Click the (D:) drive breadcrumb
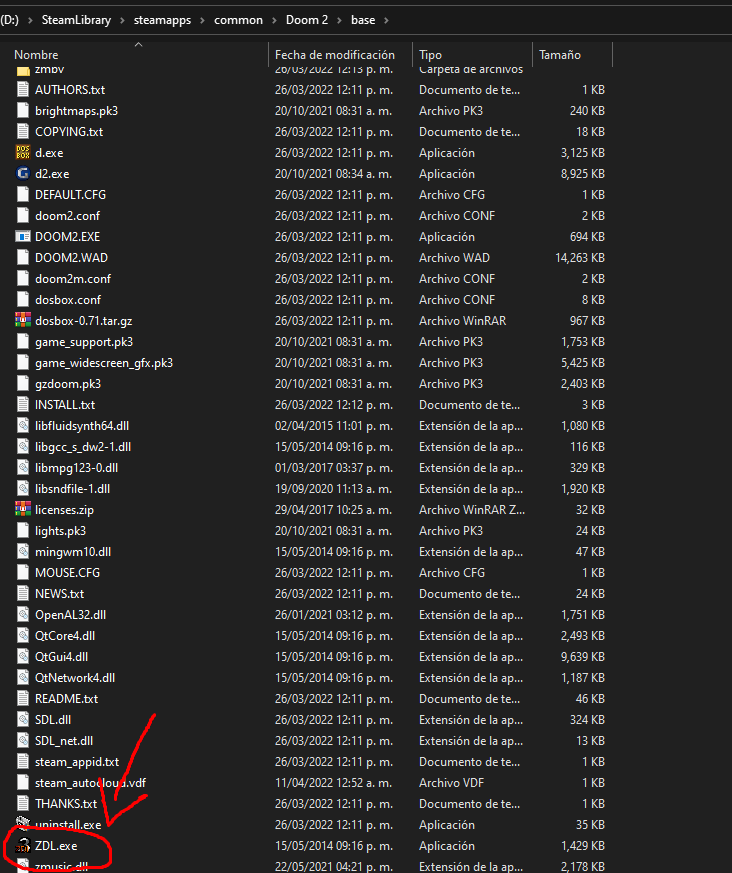 click(9, 20)
